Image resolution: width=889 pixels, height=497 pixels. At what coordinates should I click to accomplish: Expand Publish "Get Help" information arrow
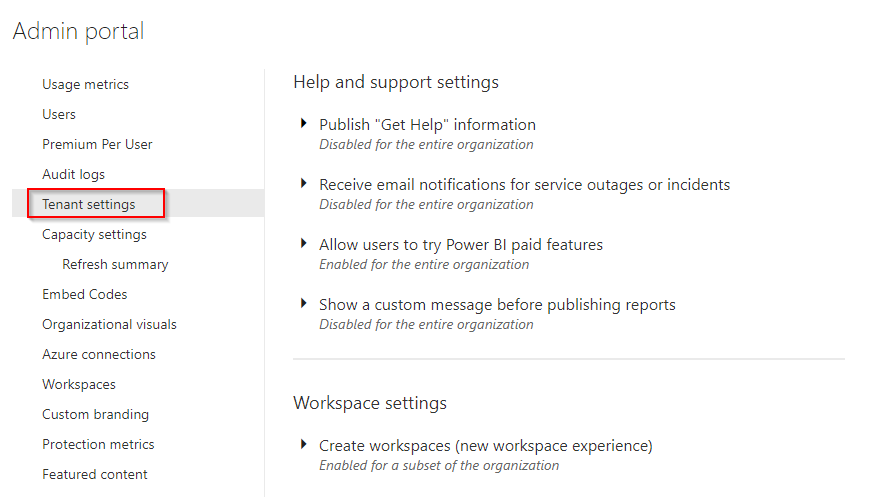[x=304, y=123]
